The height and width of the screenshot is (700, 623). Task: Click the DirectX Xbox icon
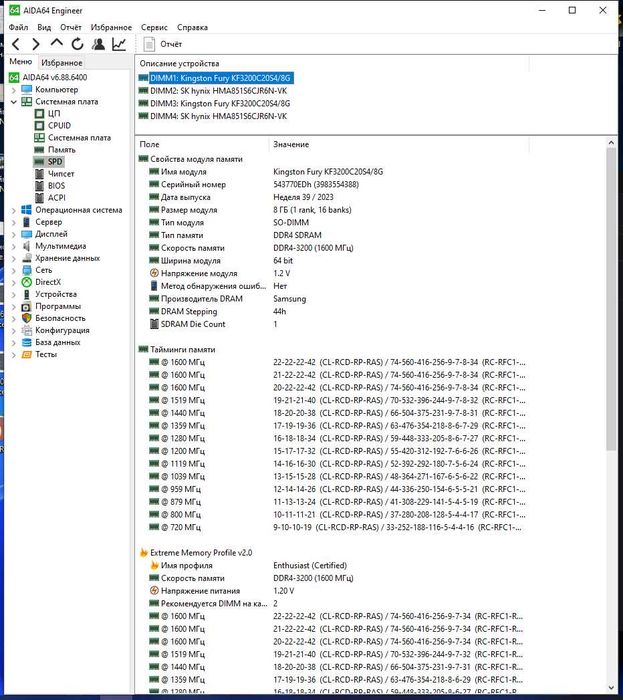pyautogui.click(x=27, y=282)
